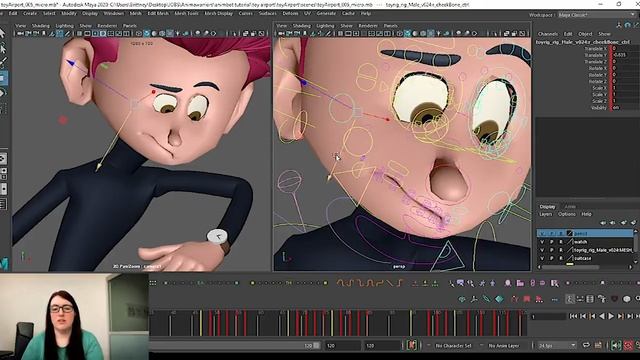This screenshot has height=360, width=640.
Task: Click Use All Lights in left viewport toolbar
Action: click(178, 33)
